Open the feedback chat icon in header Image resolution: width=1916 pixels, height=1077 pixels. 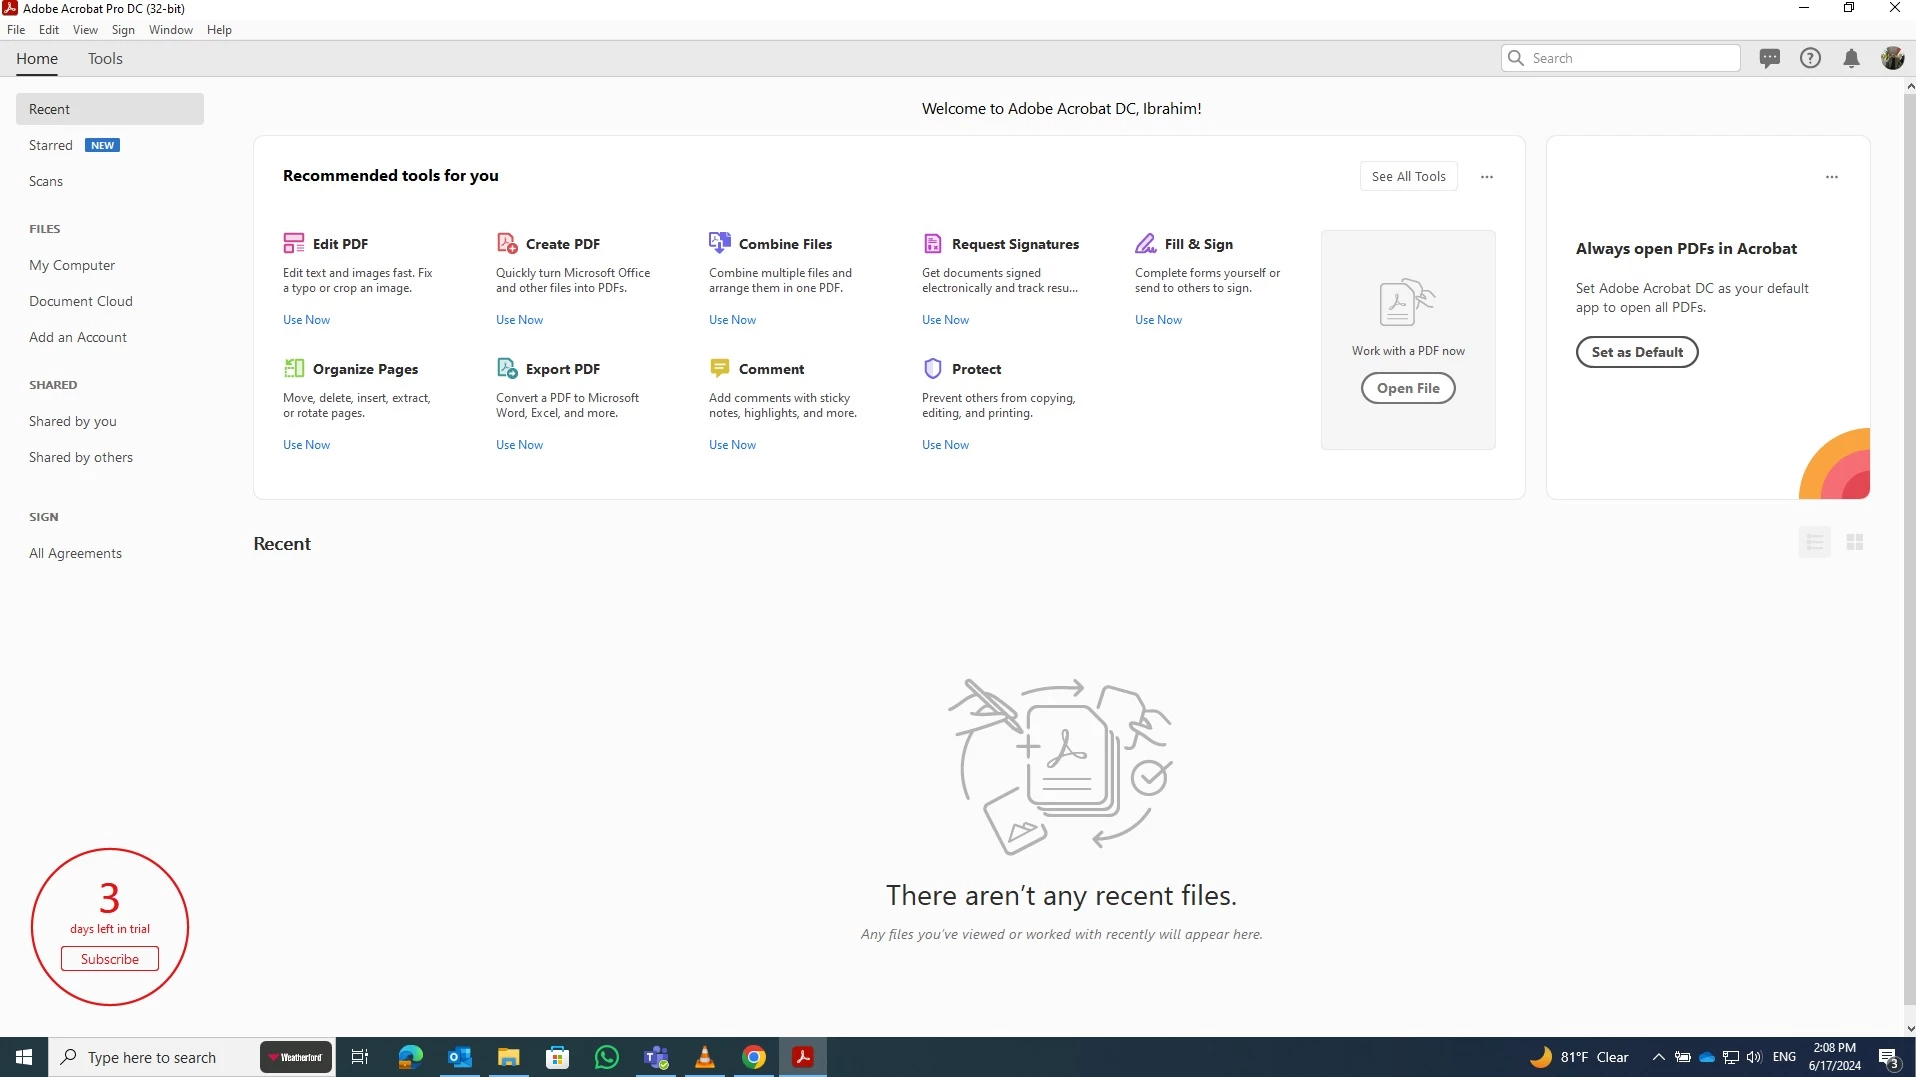coord(1769,58)
